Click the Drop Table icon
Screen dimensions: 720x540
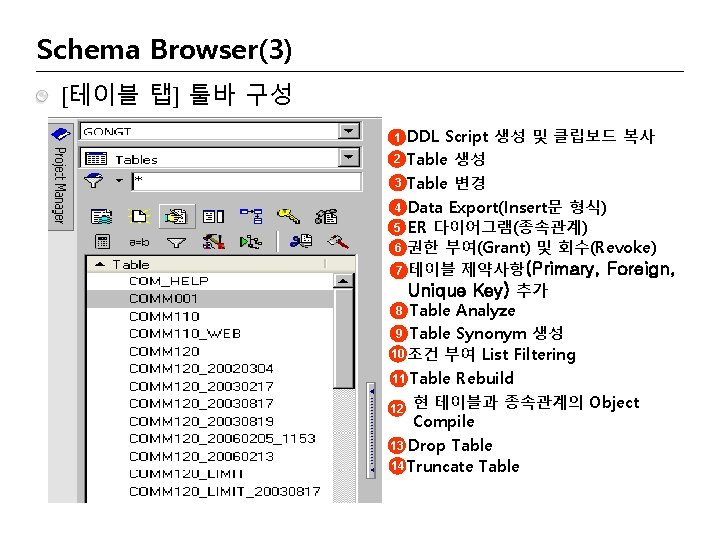pos(301,241)
